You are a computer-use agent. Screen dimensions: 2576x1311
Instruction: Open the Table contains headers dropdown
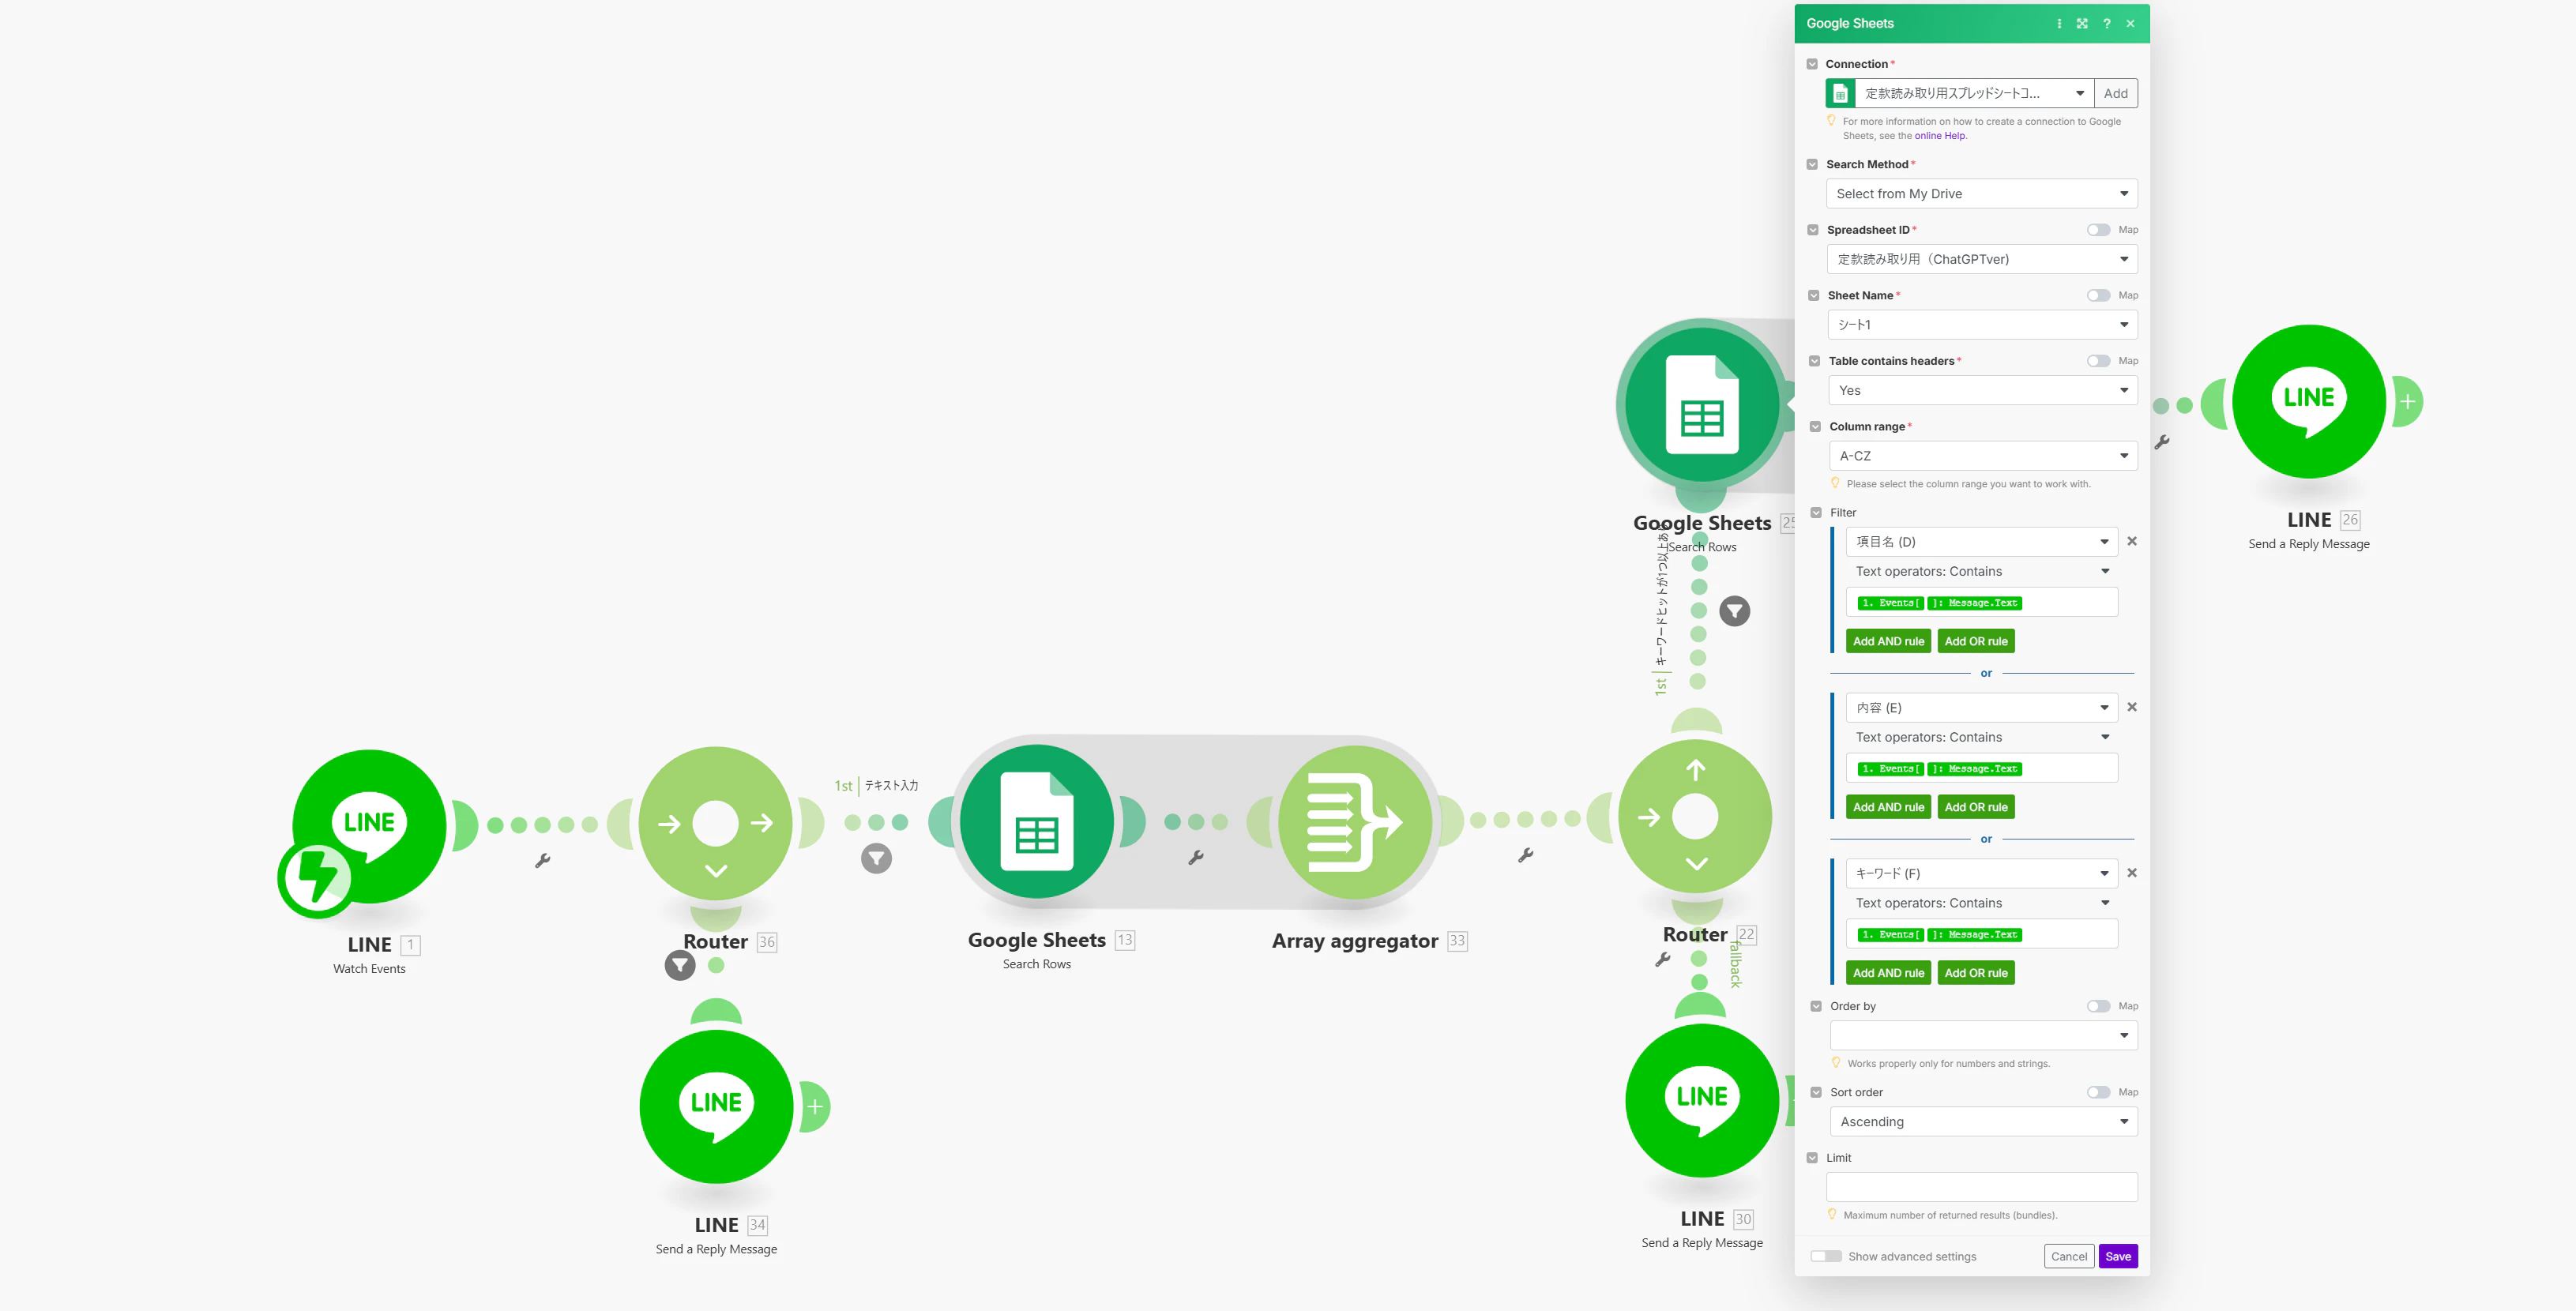[x=1983, y=390]
